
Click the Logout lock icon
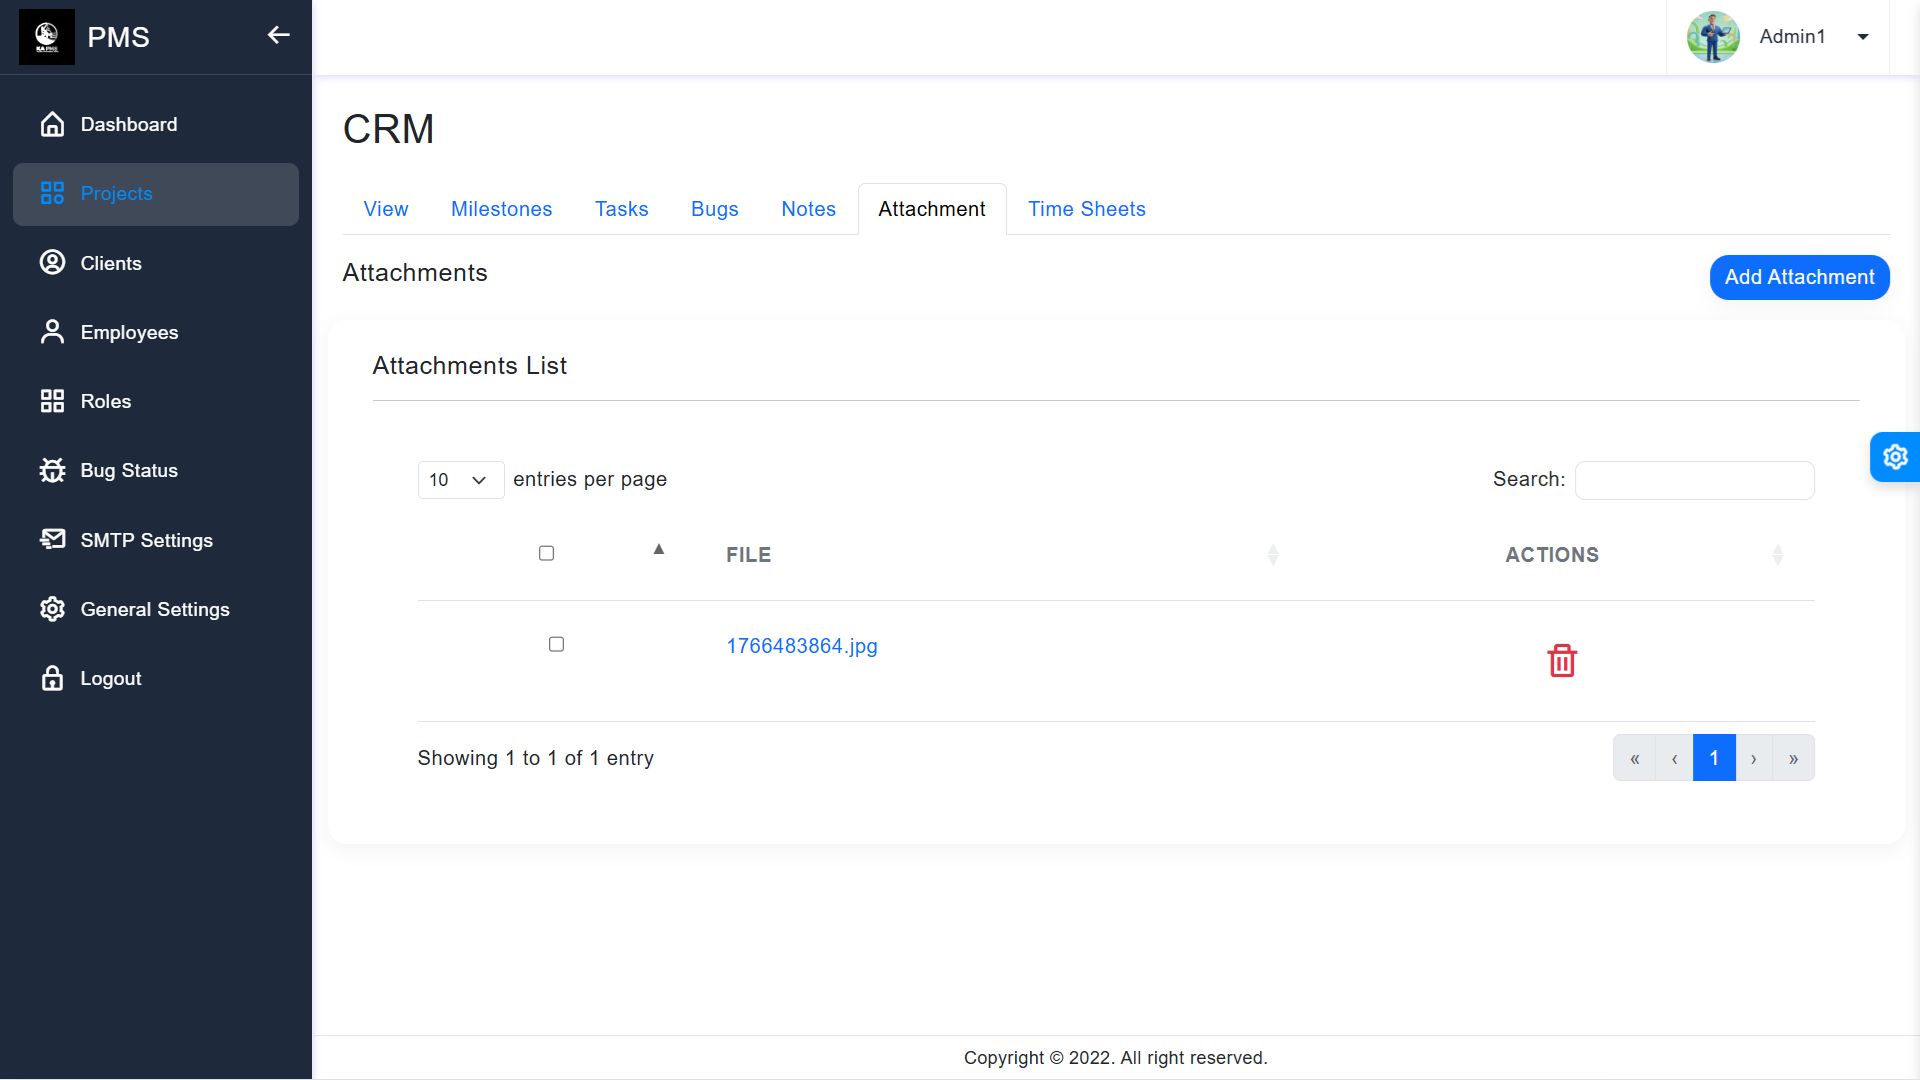click(x=52, y=678)
